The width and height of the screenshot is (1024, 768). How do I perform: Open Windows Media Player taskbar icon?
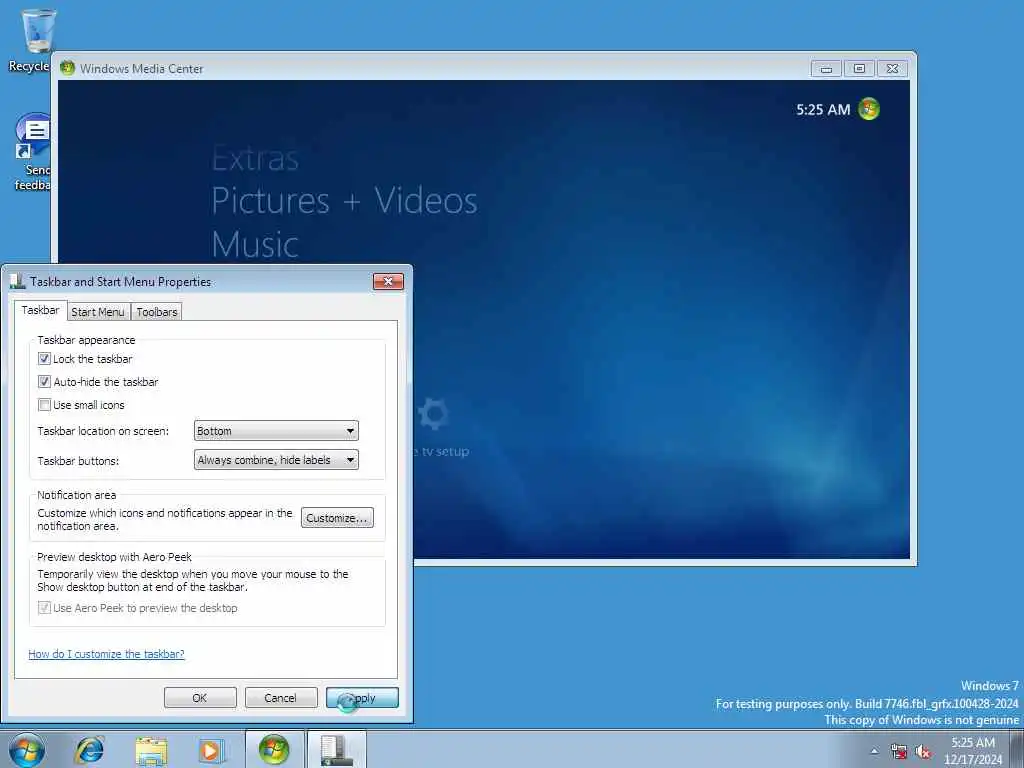[212, 750]
